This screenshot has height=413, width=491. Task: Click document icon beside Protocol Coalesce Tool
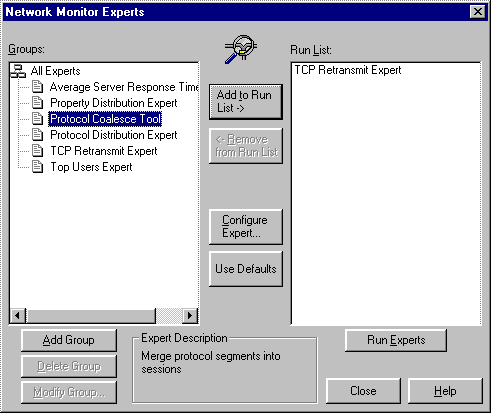[37, 119]
